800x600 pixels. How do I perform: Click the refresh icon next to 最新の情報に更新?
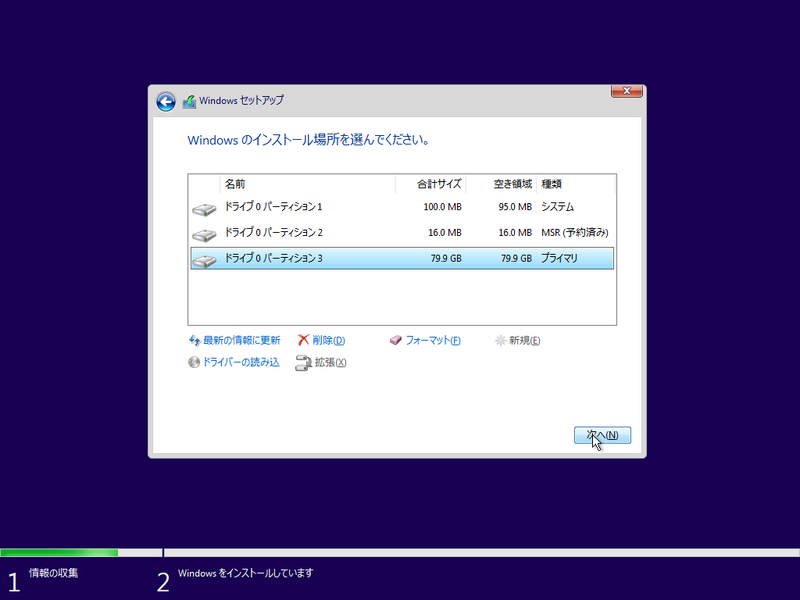pyautogui.click(x=195, y=340)
